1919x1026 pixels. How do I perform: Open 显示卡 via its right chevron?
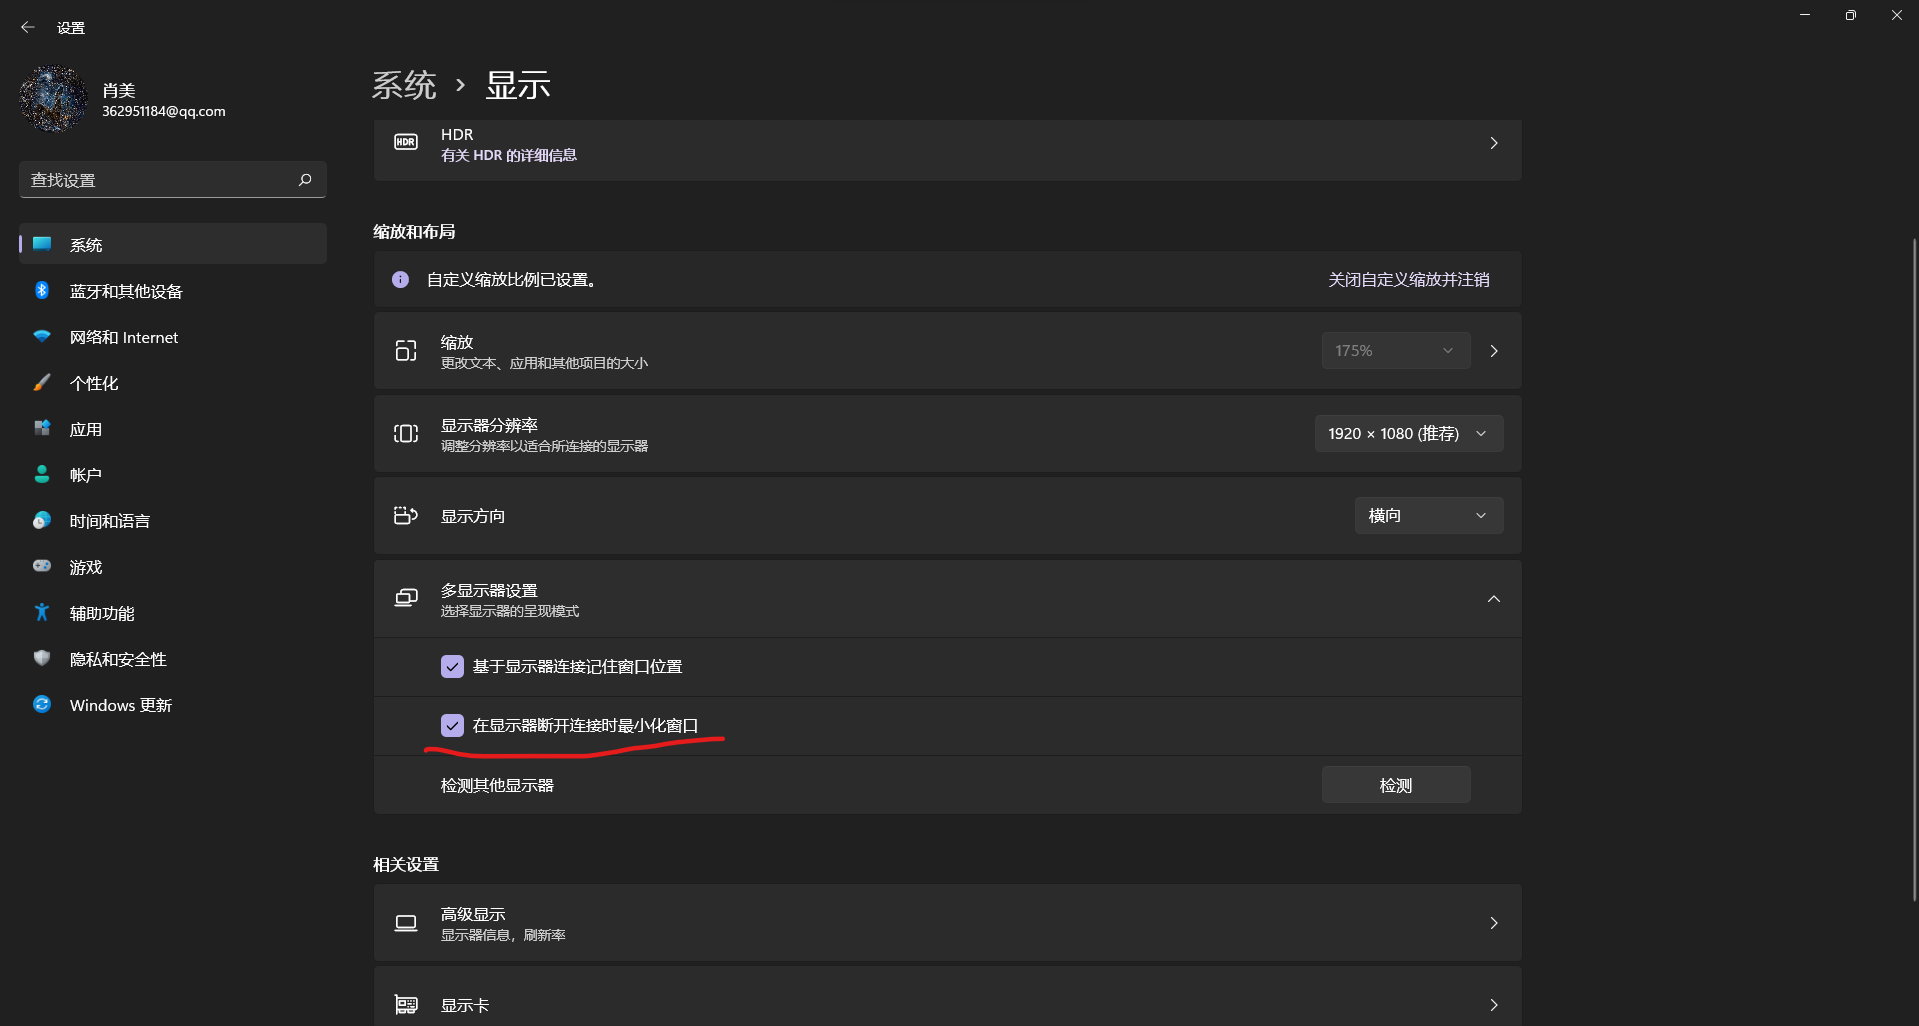(x=1494, y=1004)
